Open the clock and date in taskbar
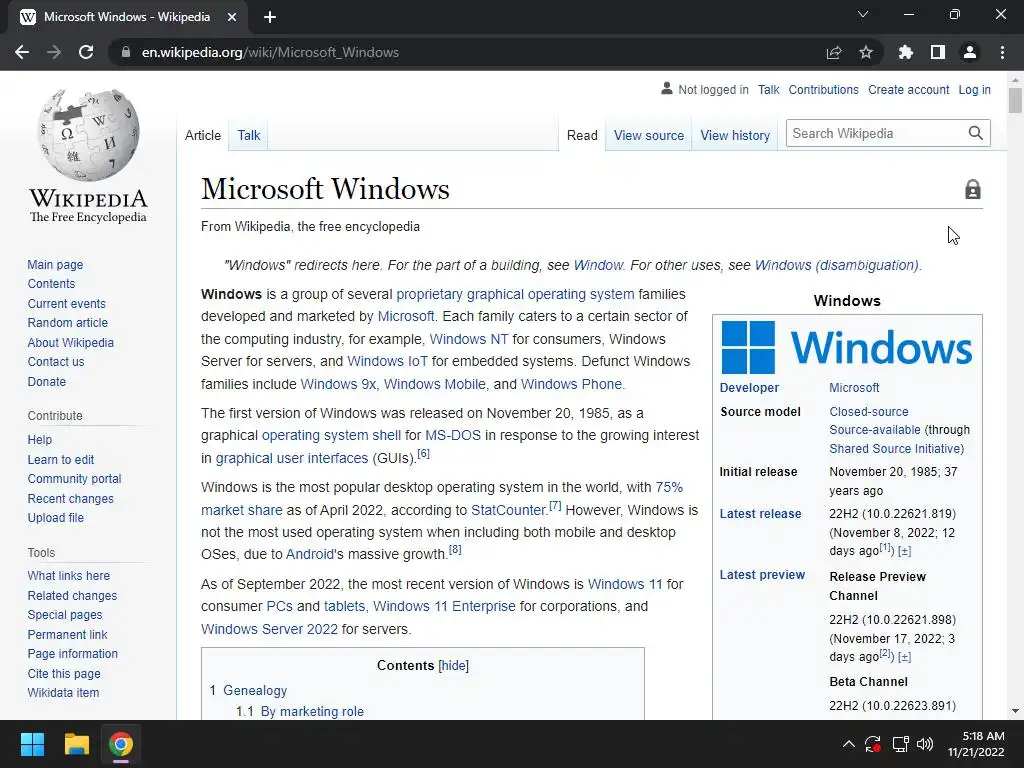The height and width of the screenshot is (768, 1024). tap(976, 744)
